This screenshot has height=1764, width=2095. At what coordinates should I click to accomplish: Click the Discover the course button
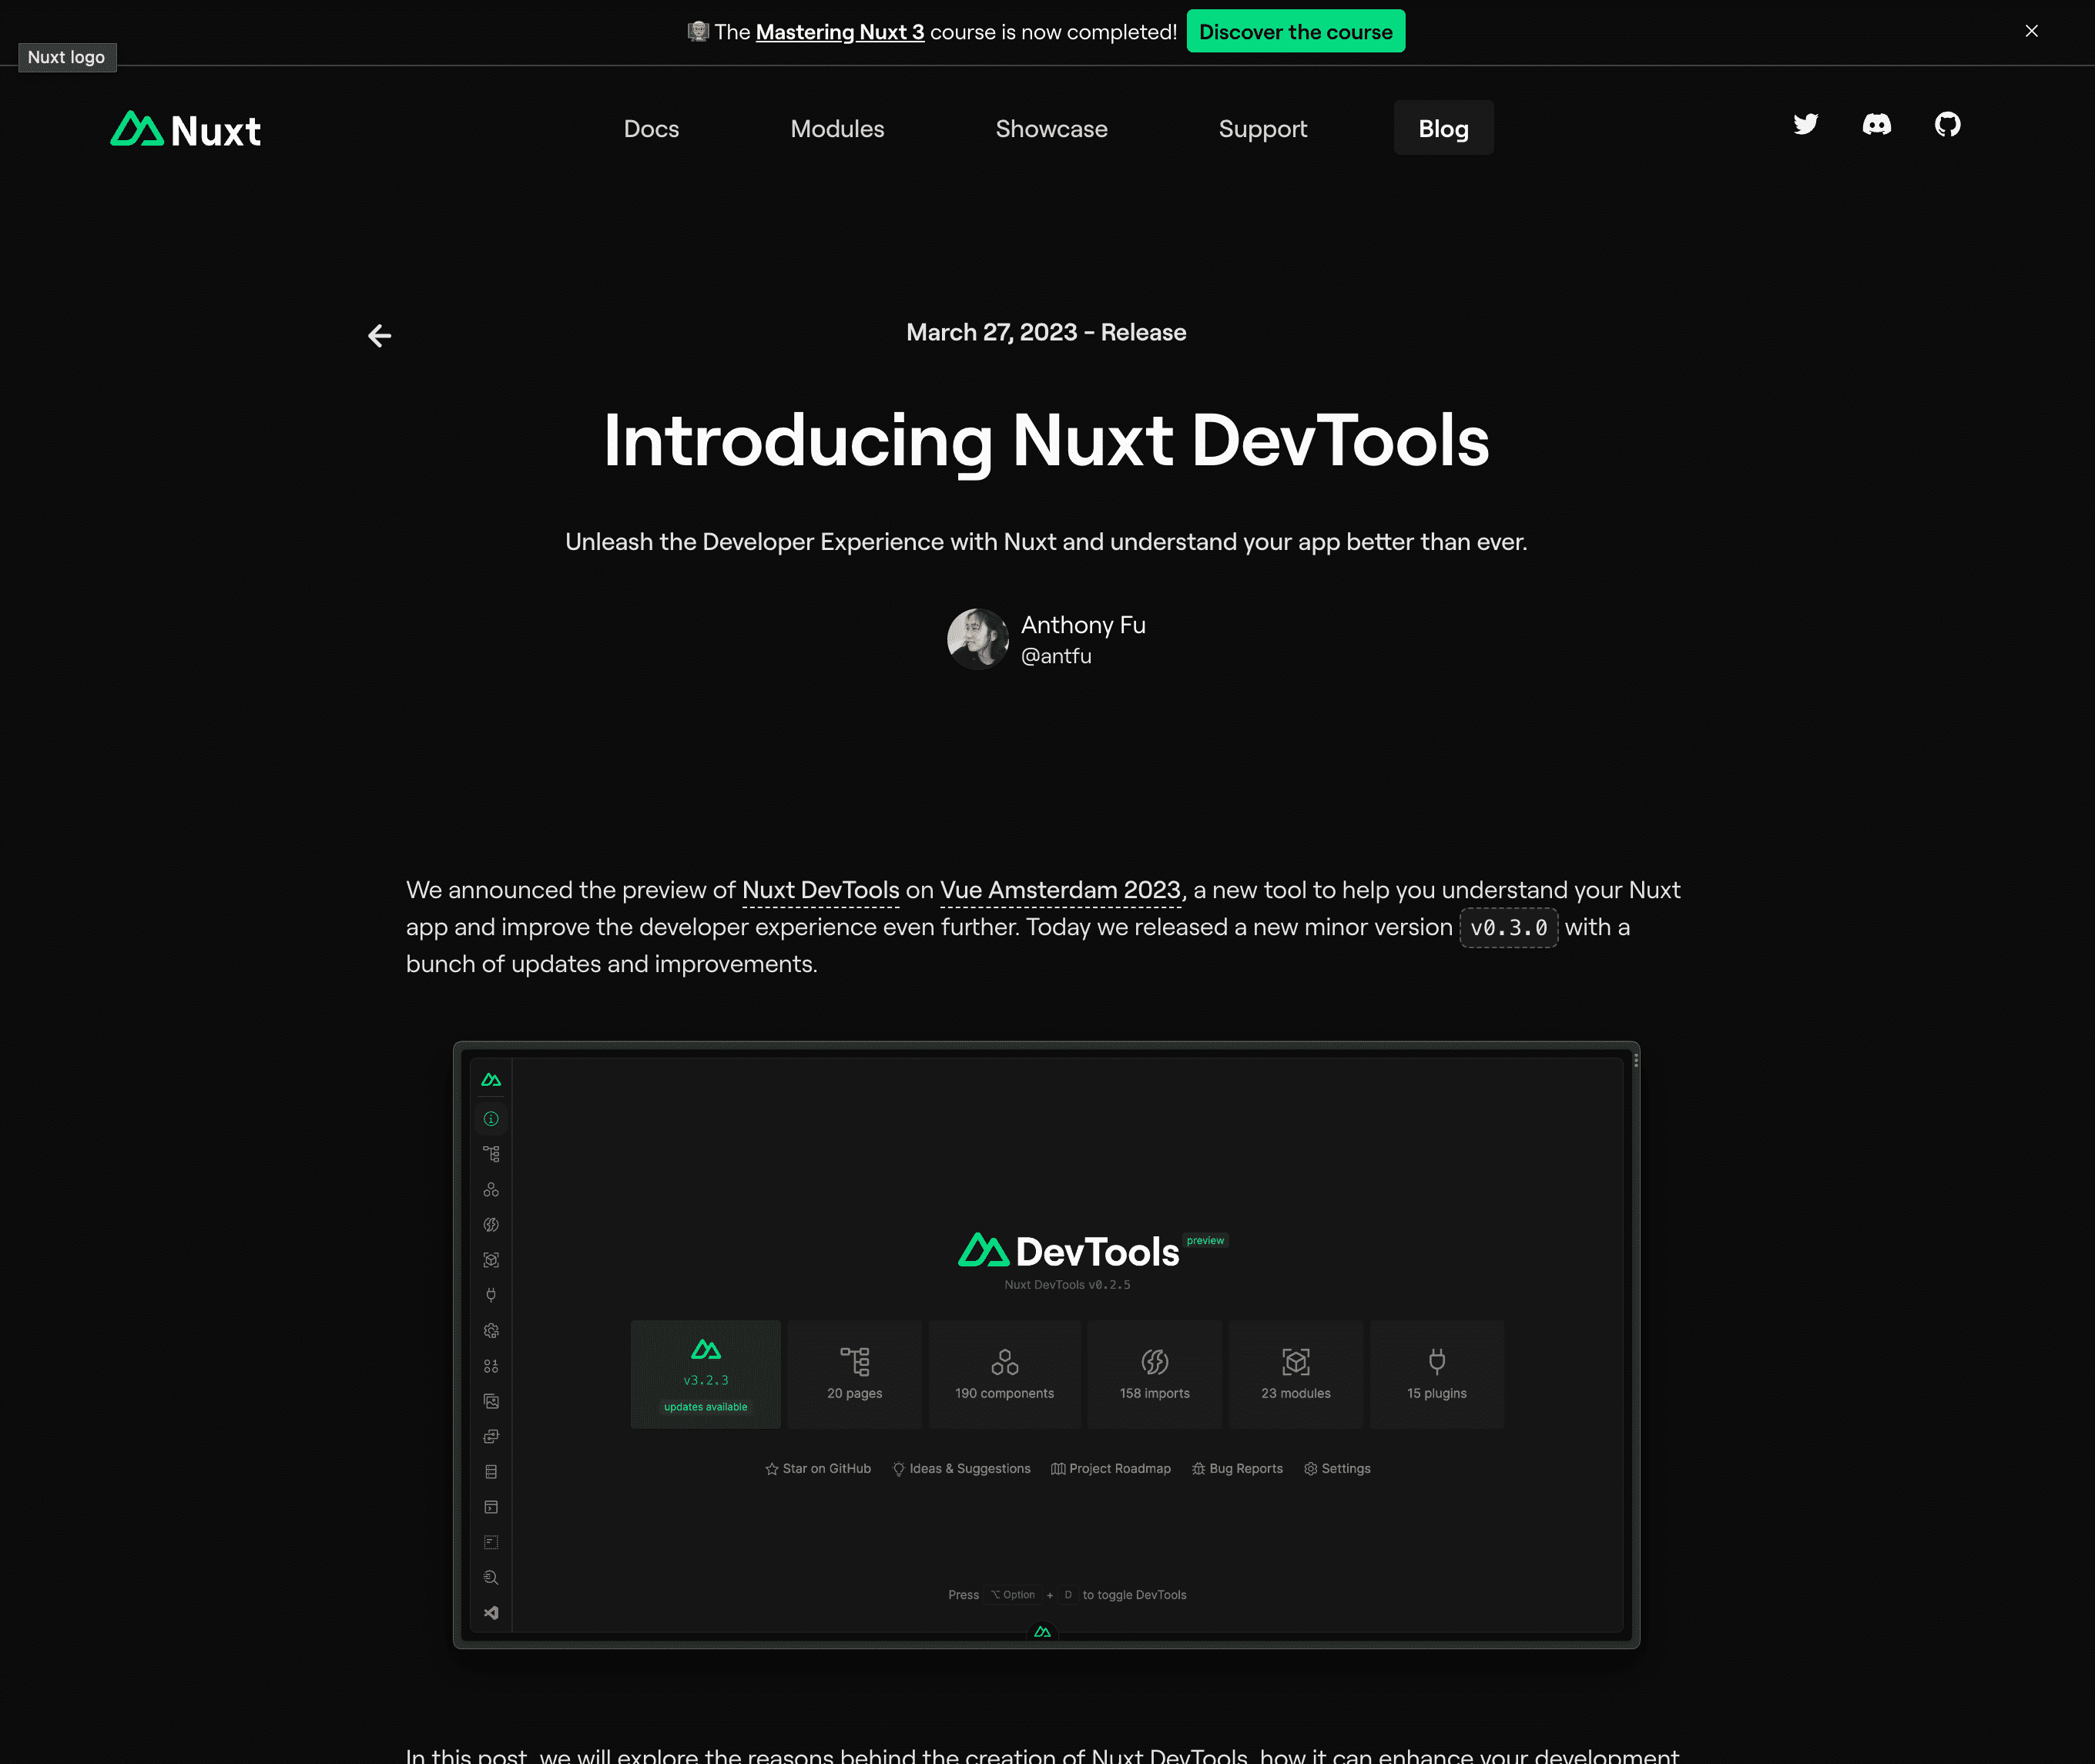pyautogui.click(x=1295, y=31)
